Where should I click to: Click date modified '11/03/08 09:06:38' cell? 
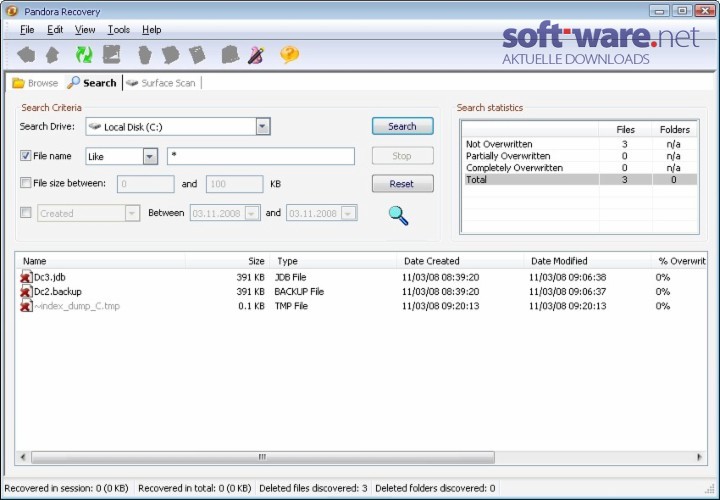568,277
